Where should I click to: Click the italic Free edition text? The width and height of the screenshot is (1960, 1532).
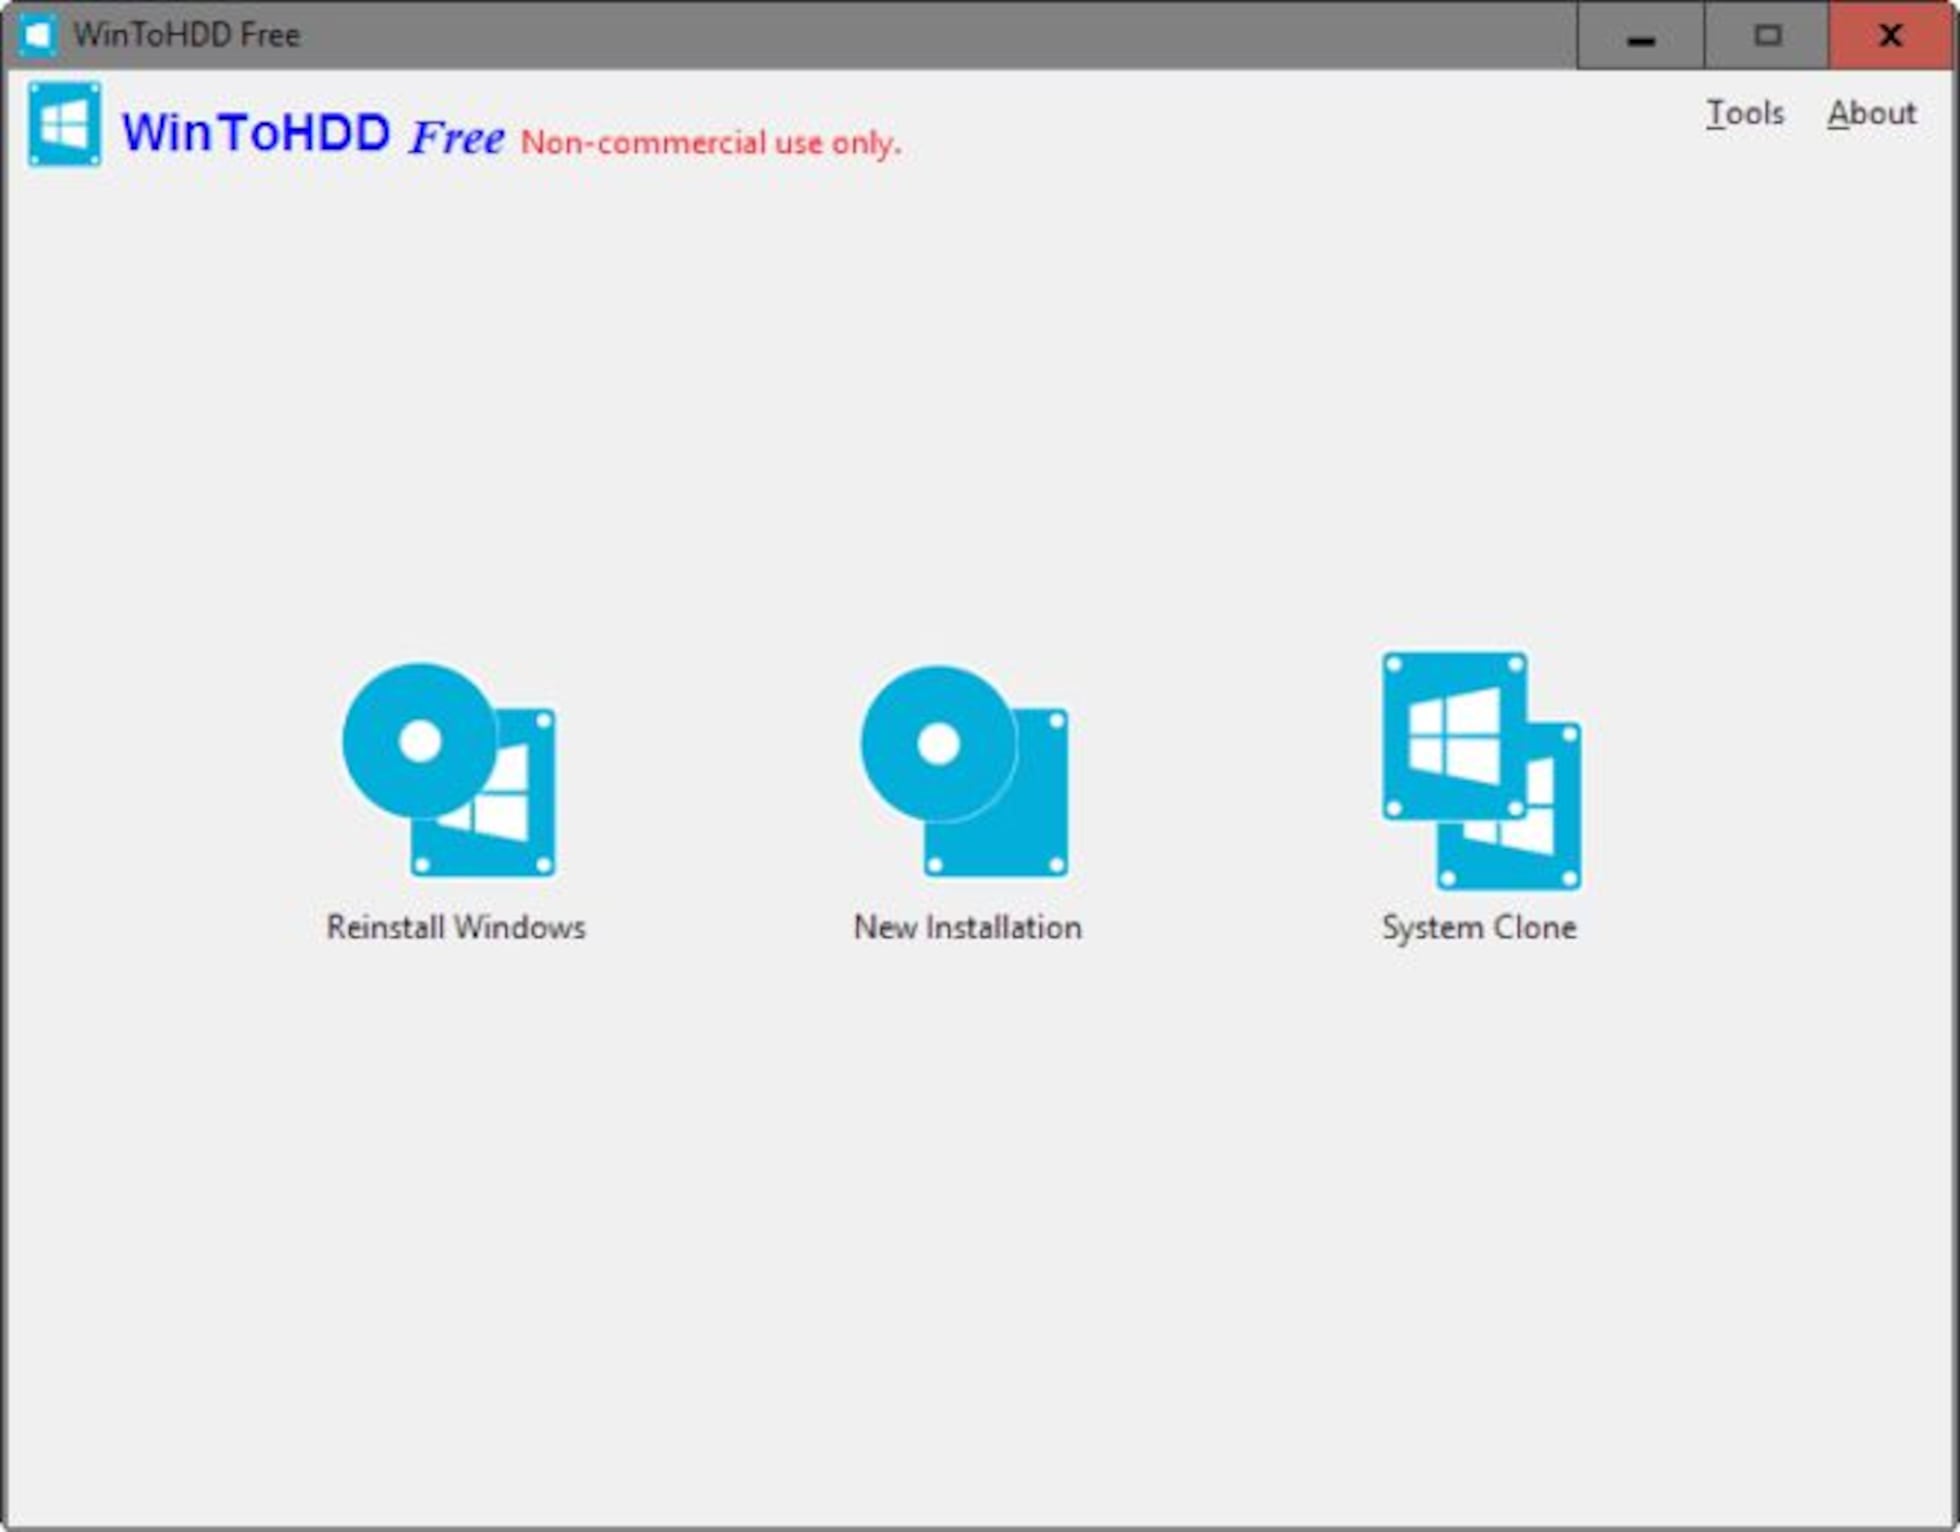(x=457, y=138)
